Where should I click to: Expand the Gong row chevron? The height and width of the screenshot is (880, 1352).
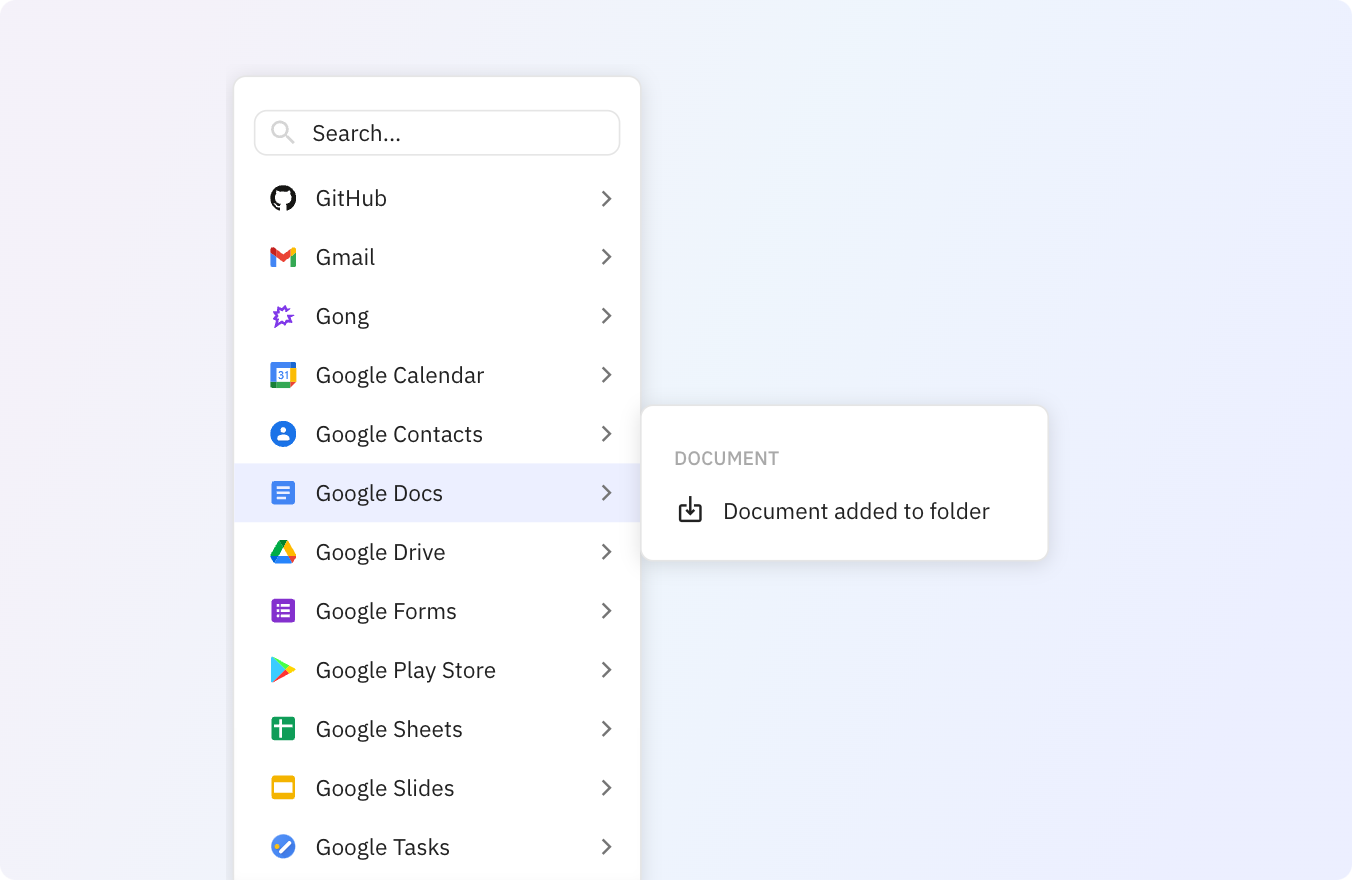[x=606, y=316]
